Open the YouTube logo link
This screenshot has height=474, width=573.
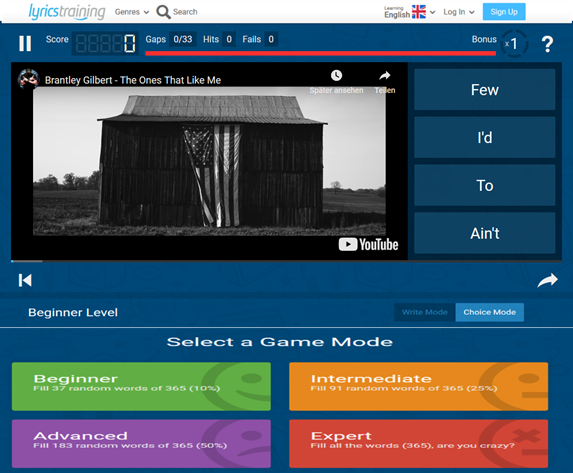point(368,244)
